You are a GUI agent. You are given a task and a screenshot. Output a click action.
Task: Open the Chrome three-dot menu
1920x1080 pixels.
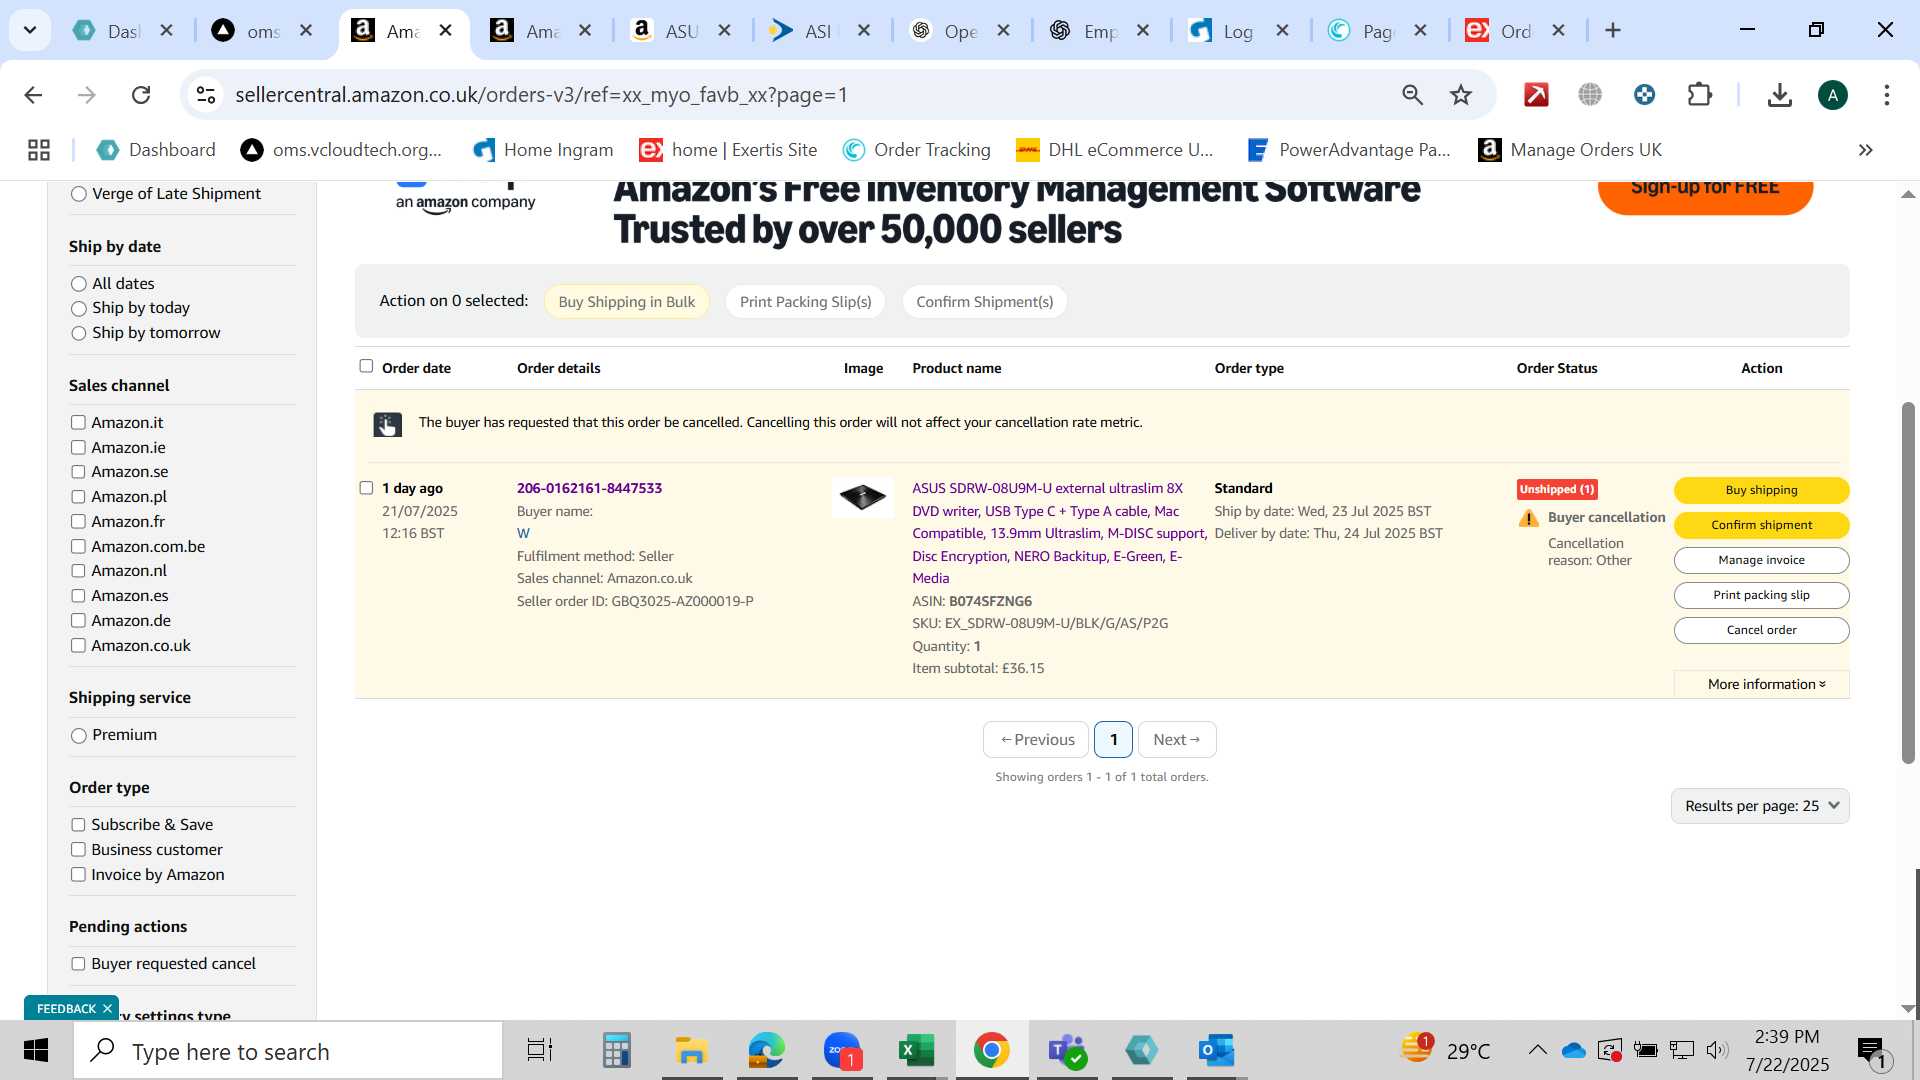coord(1887,95)
